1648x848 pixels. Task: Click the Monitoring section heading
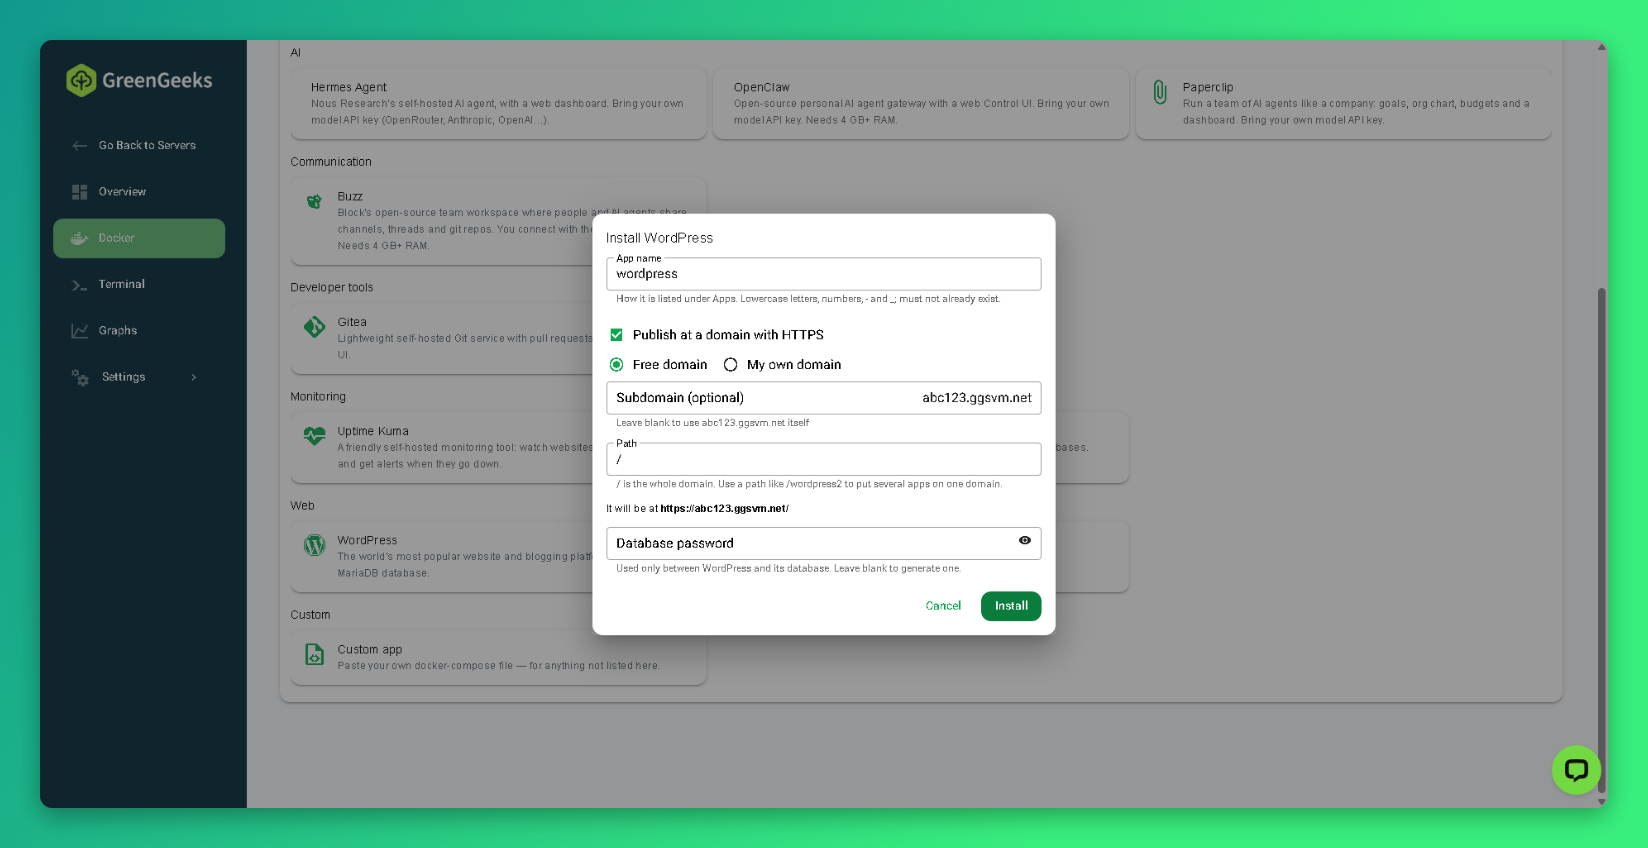click(x=318, y=397)
